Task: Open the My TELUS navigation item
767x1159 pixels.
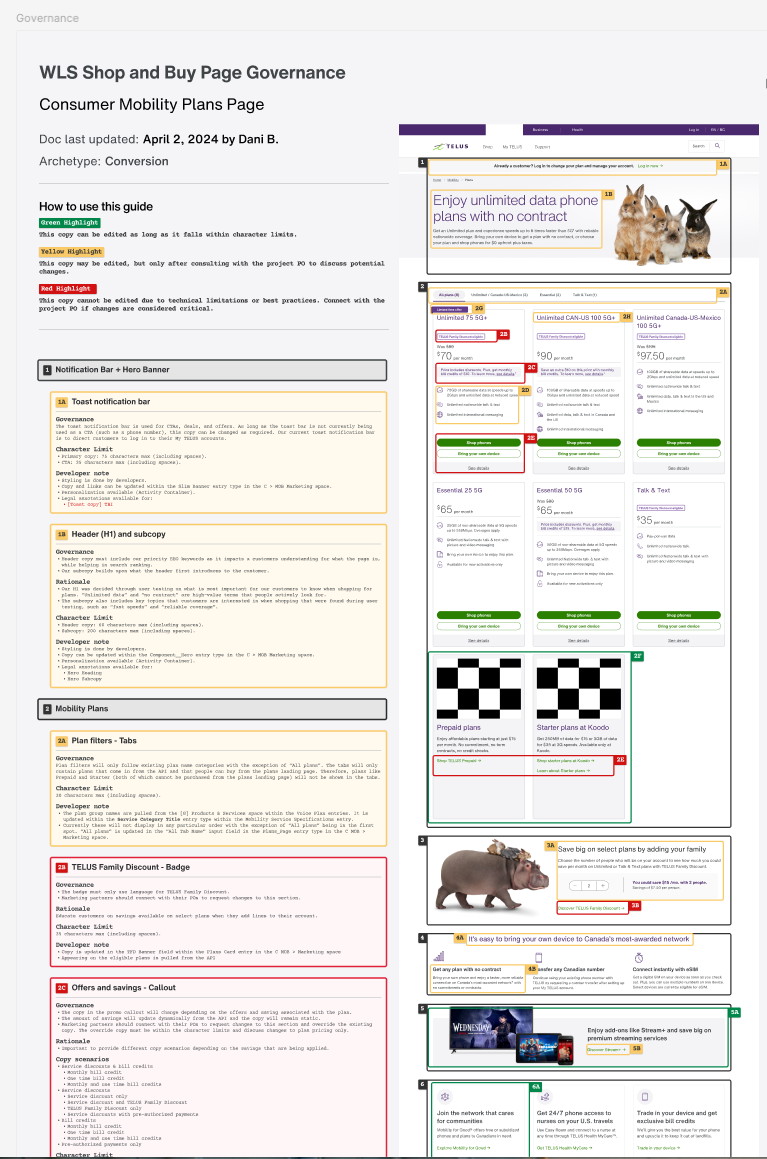Action: coord(512,146)
